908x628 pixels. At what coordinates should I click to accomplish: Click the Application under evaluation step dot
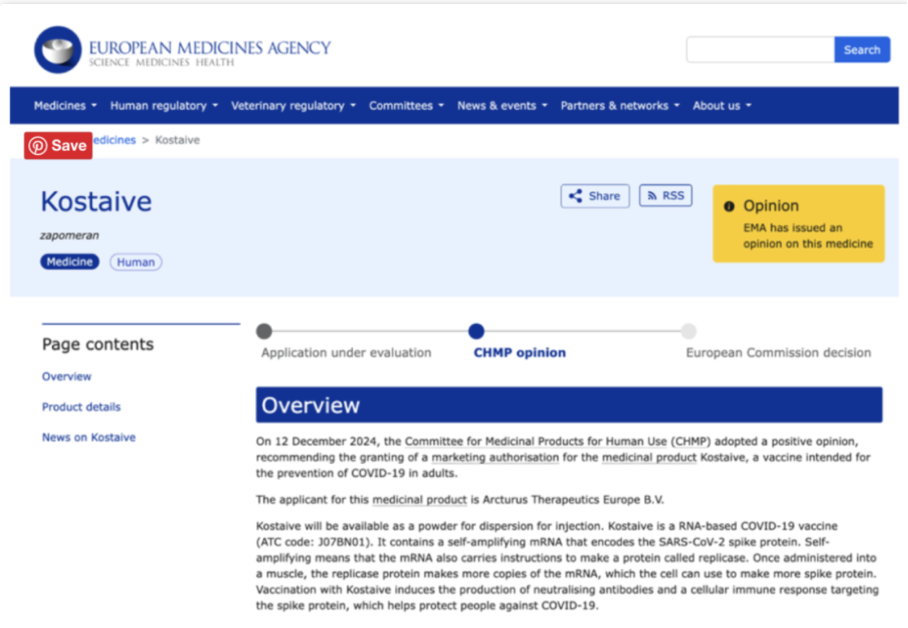click(264, 331)
